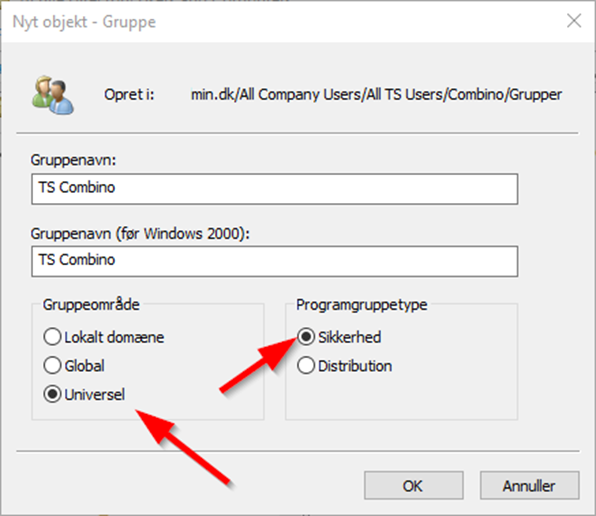Confirm the new group with OK
Image resolution: width=596 pixels, height=516 pixels.
tap(414, 486)
